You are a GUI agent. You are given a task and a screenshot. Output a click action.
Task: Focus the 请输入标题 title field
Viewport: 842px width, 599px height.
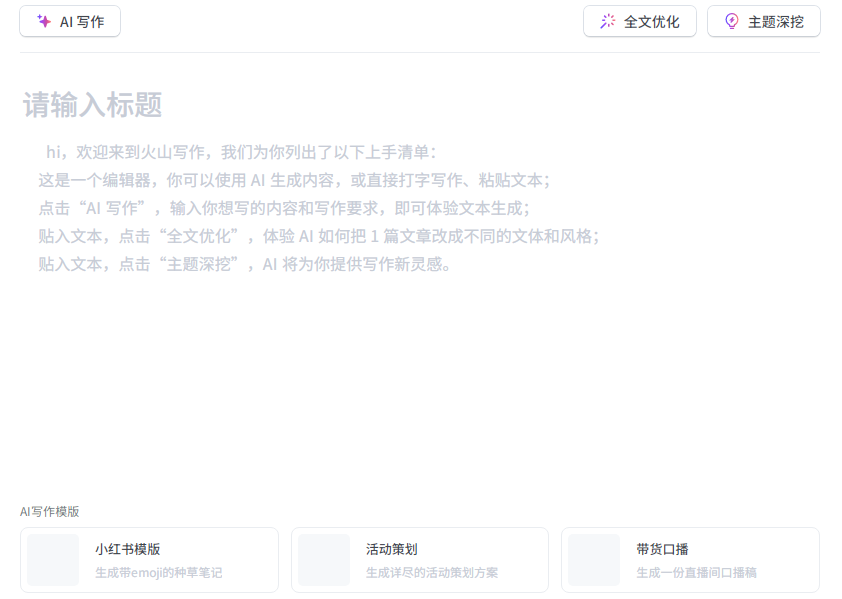93,105
